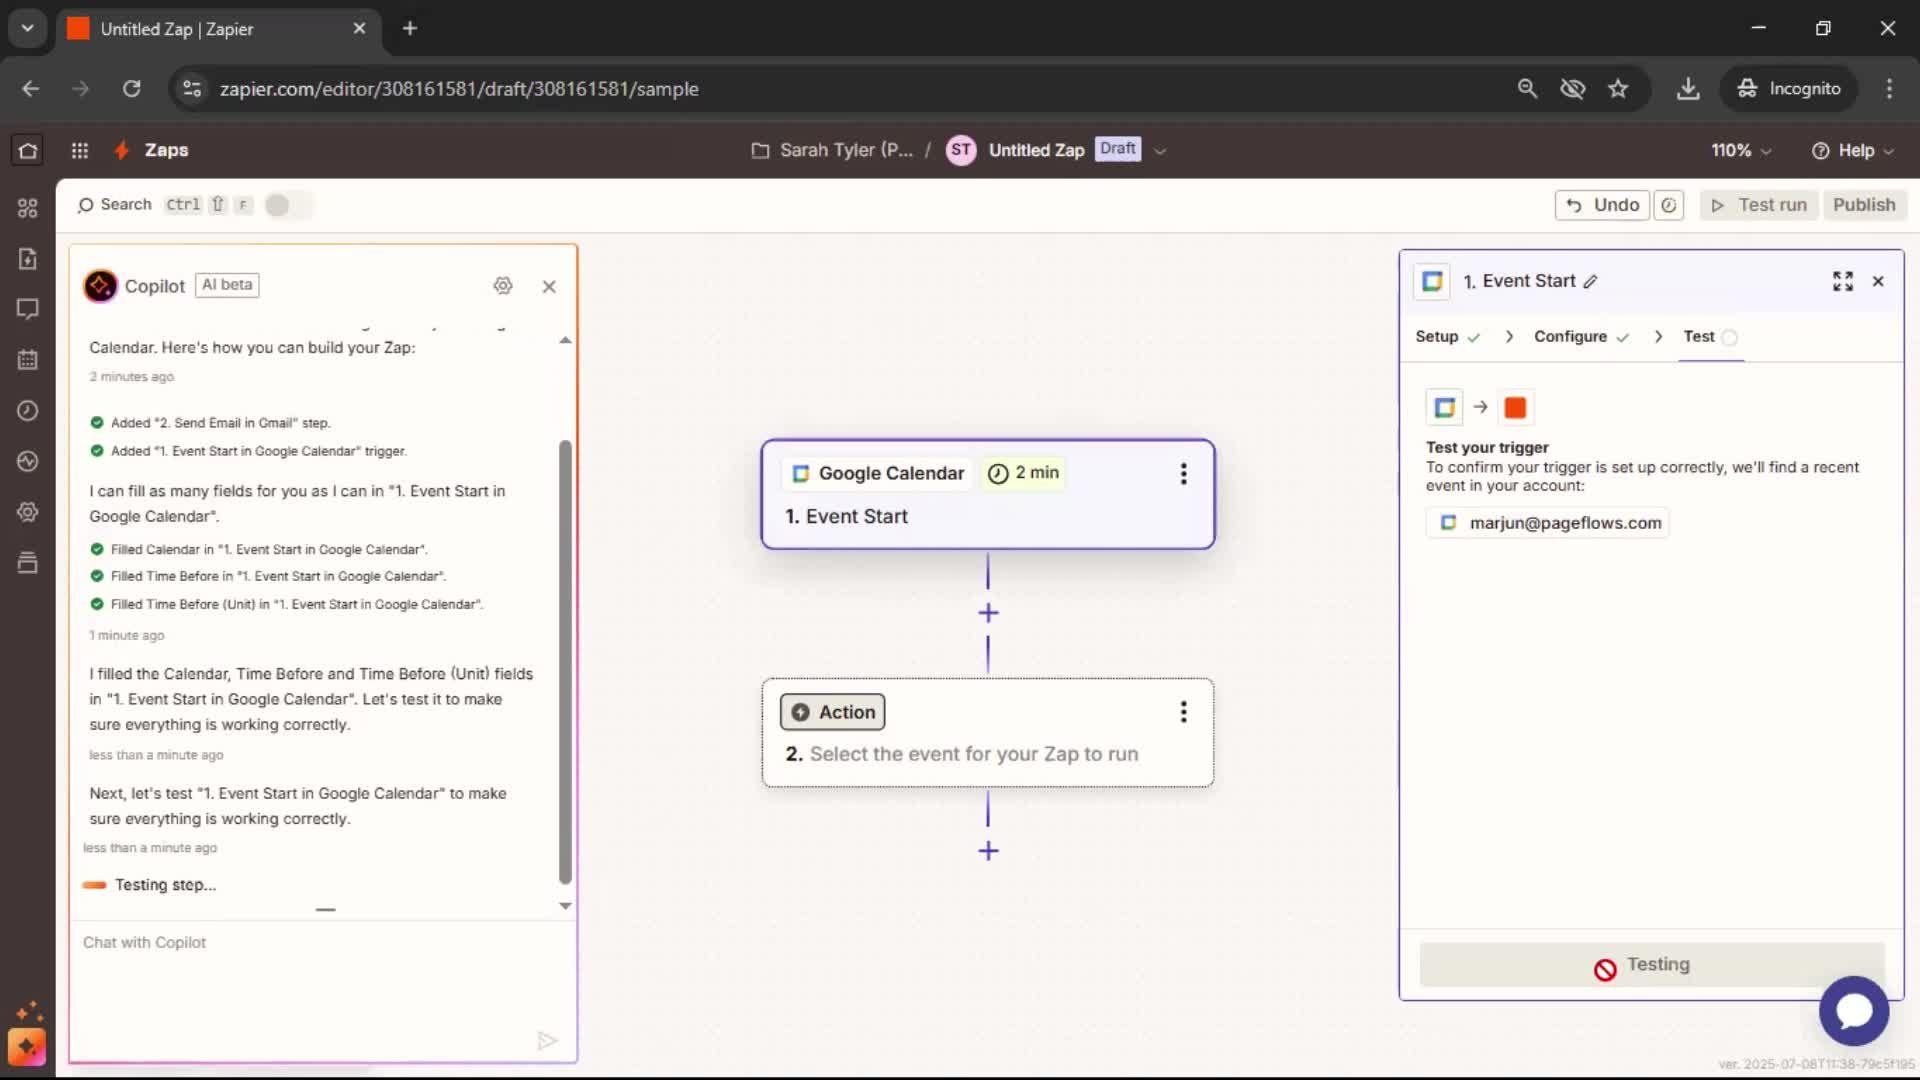Viewport: 1920px width, 1080px height.
Task: Open the settings gear in left sidebar
Action: tap(28, 512)
